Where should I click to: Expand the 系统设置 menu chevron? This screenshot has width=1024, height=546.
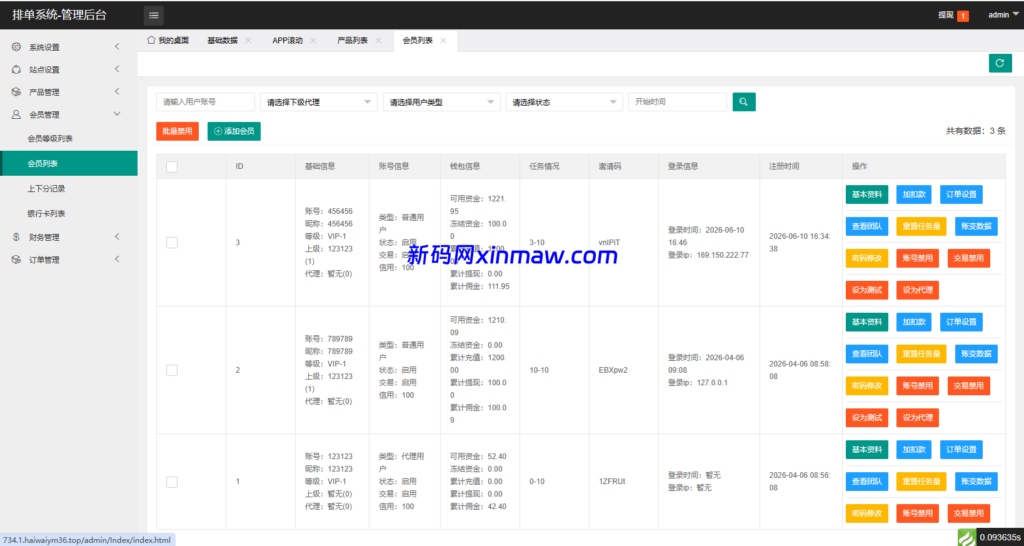coord(117,47)
